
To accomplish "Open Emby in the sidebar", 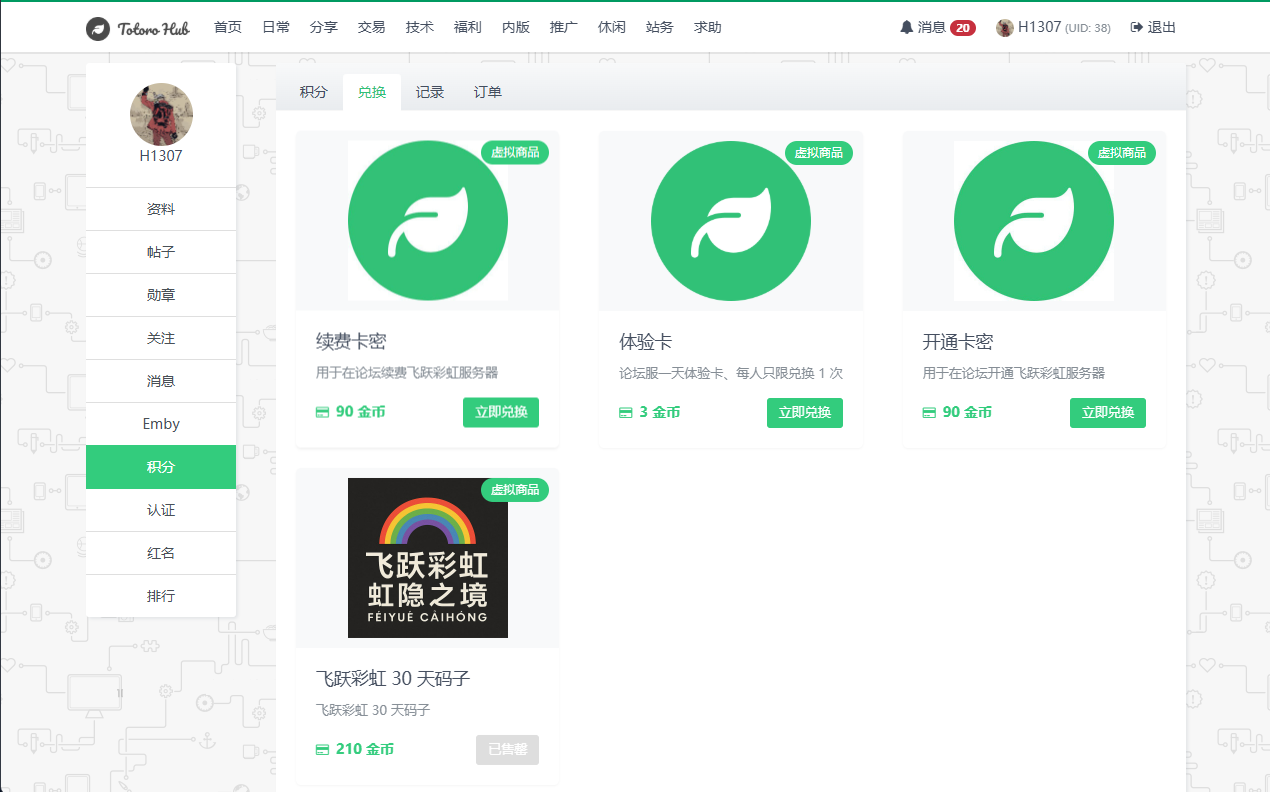I will pyautogui.click(x=161, y=424).
